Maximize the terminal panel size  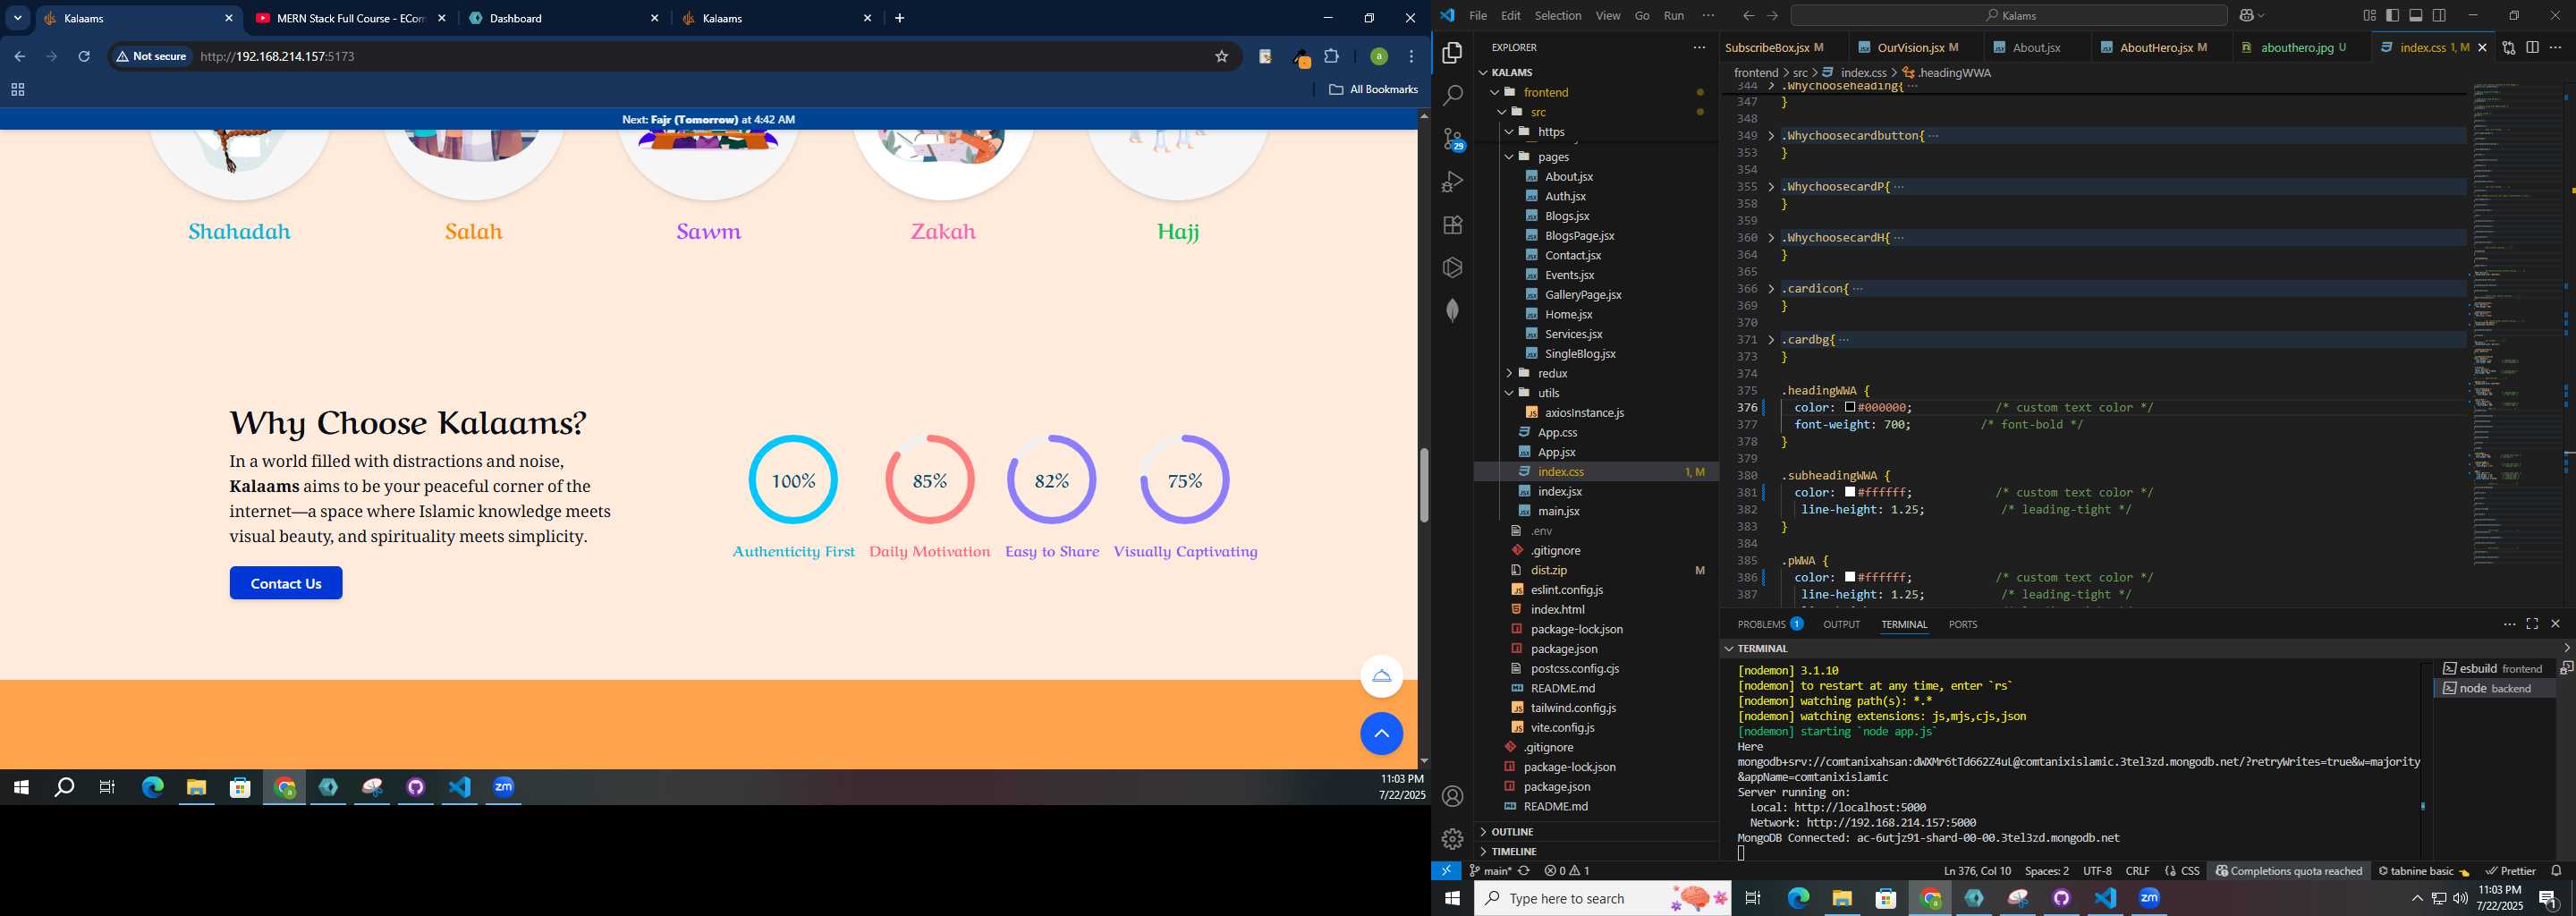(2532, 624)
